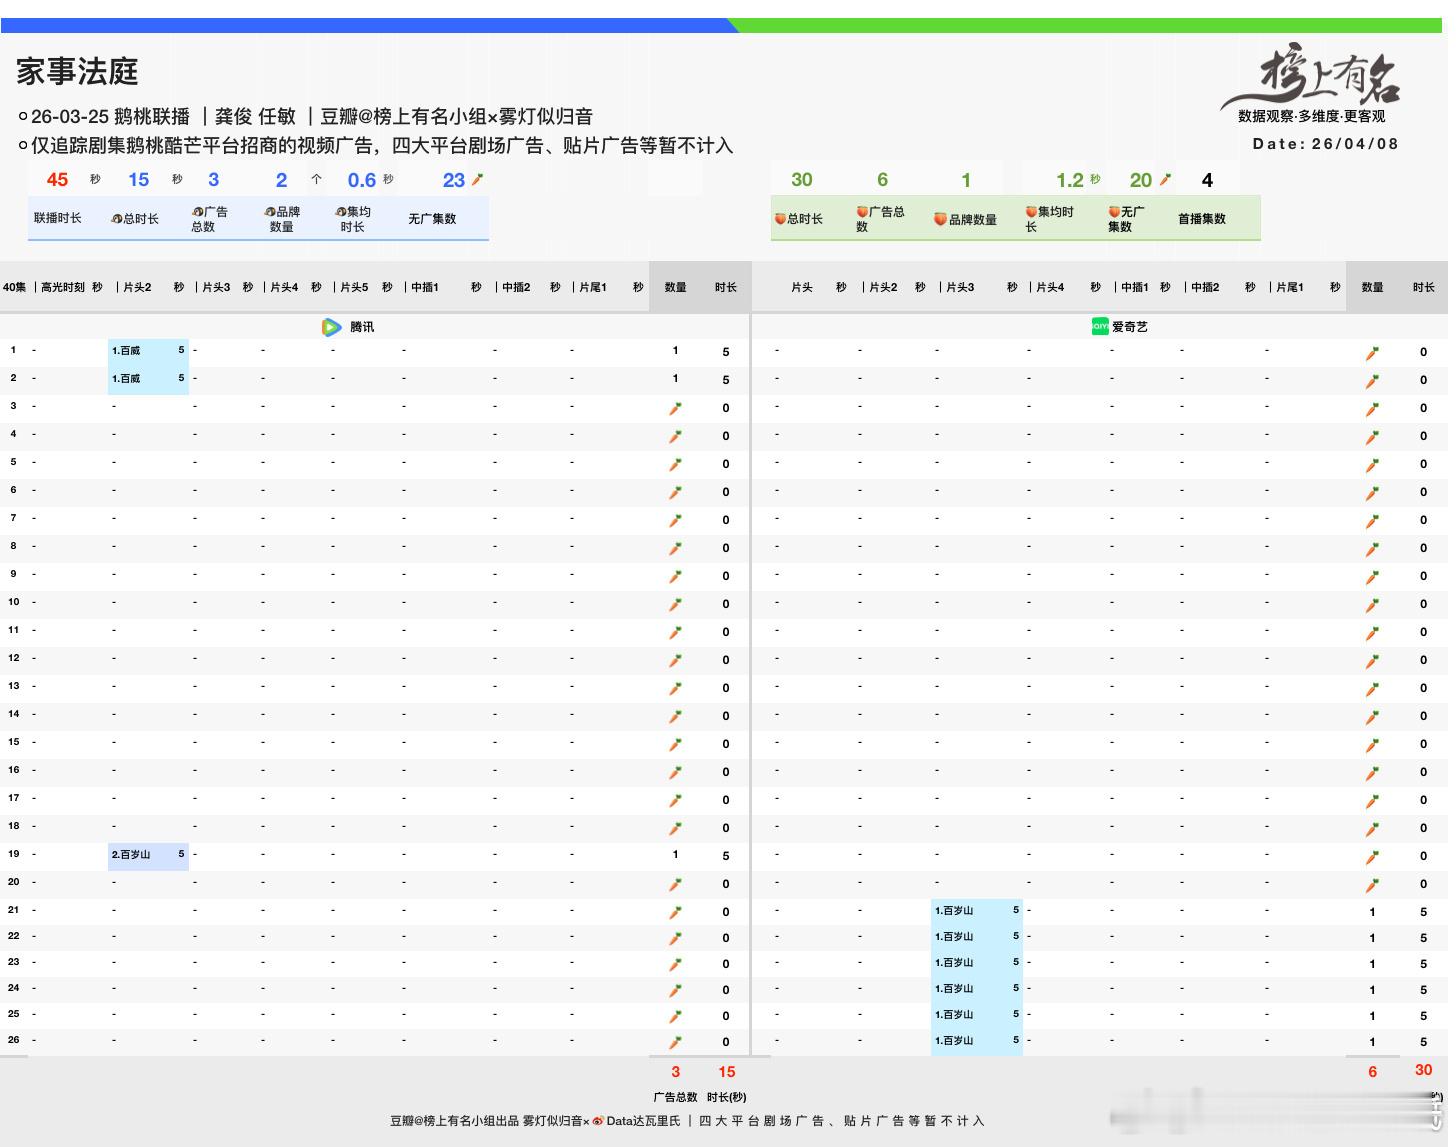Click the carrot icon in iQiyi row 1
This screenshot has height=1147, width=1456.
(1372, 353)
